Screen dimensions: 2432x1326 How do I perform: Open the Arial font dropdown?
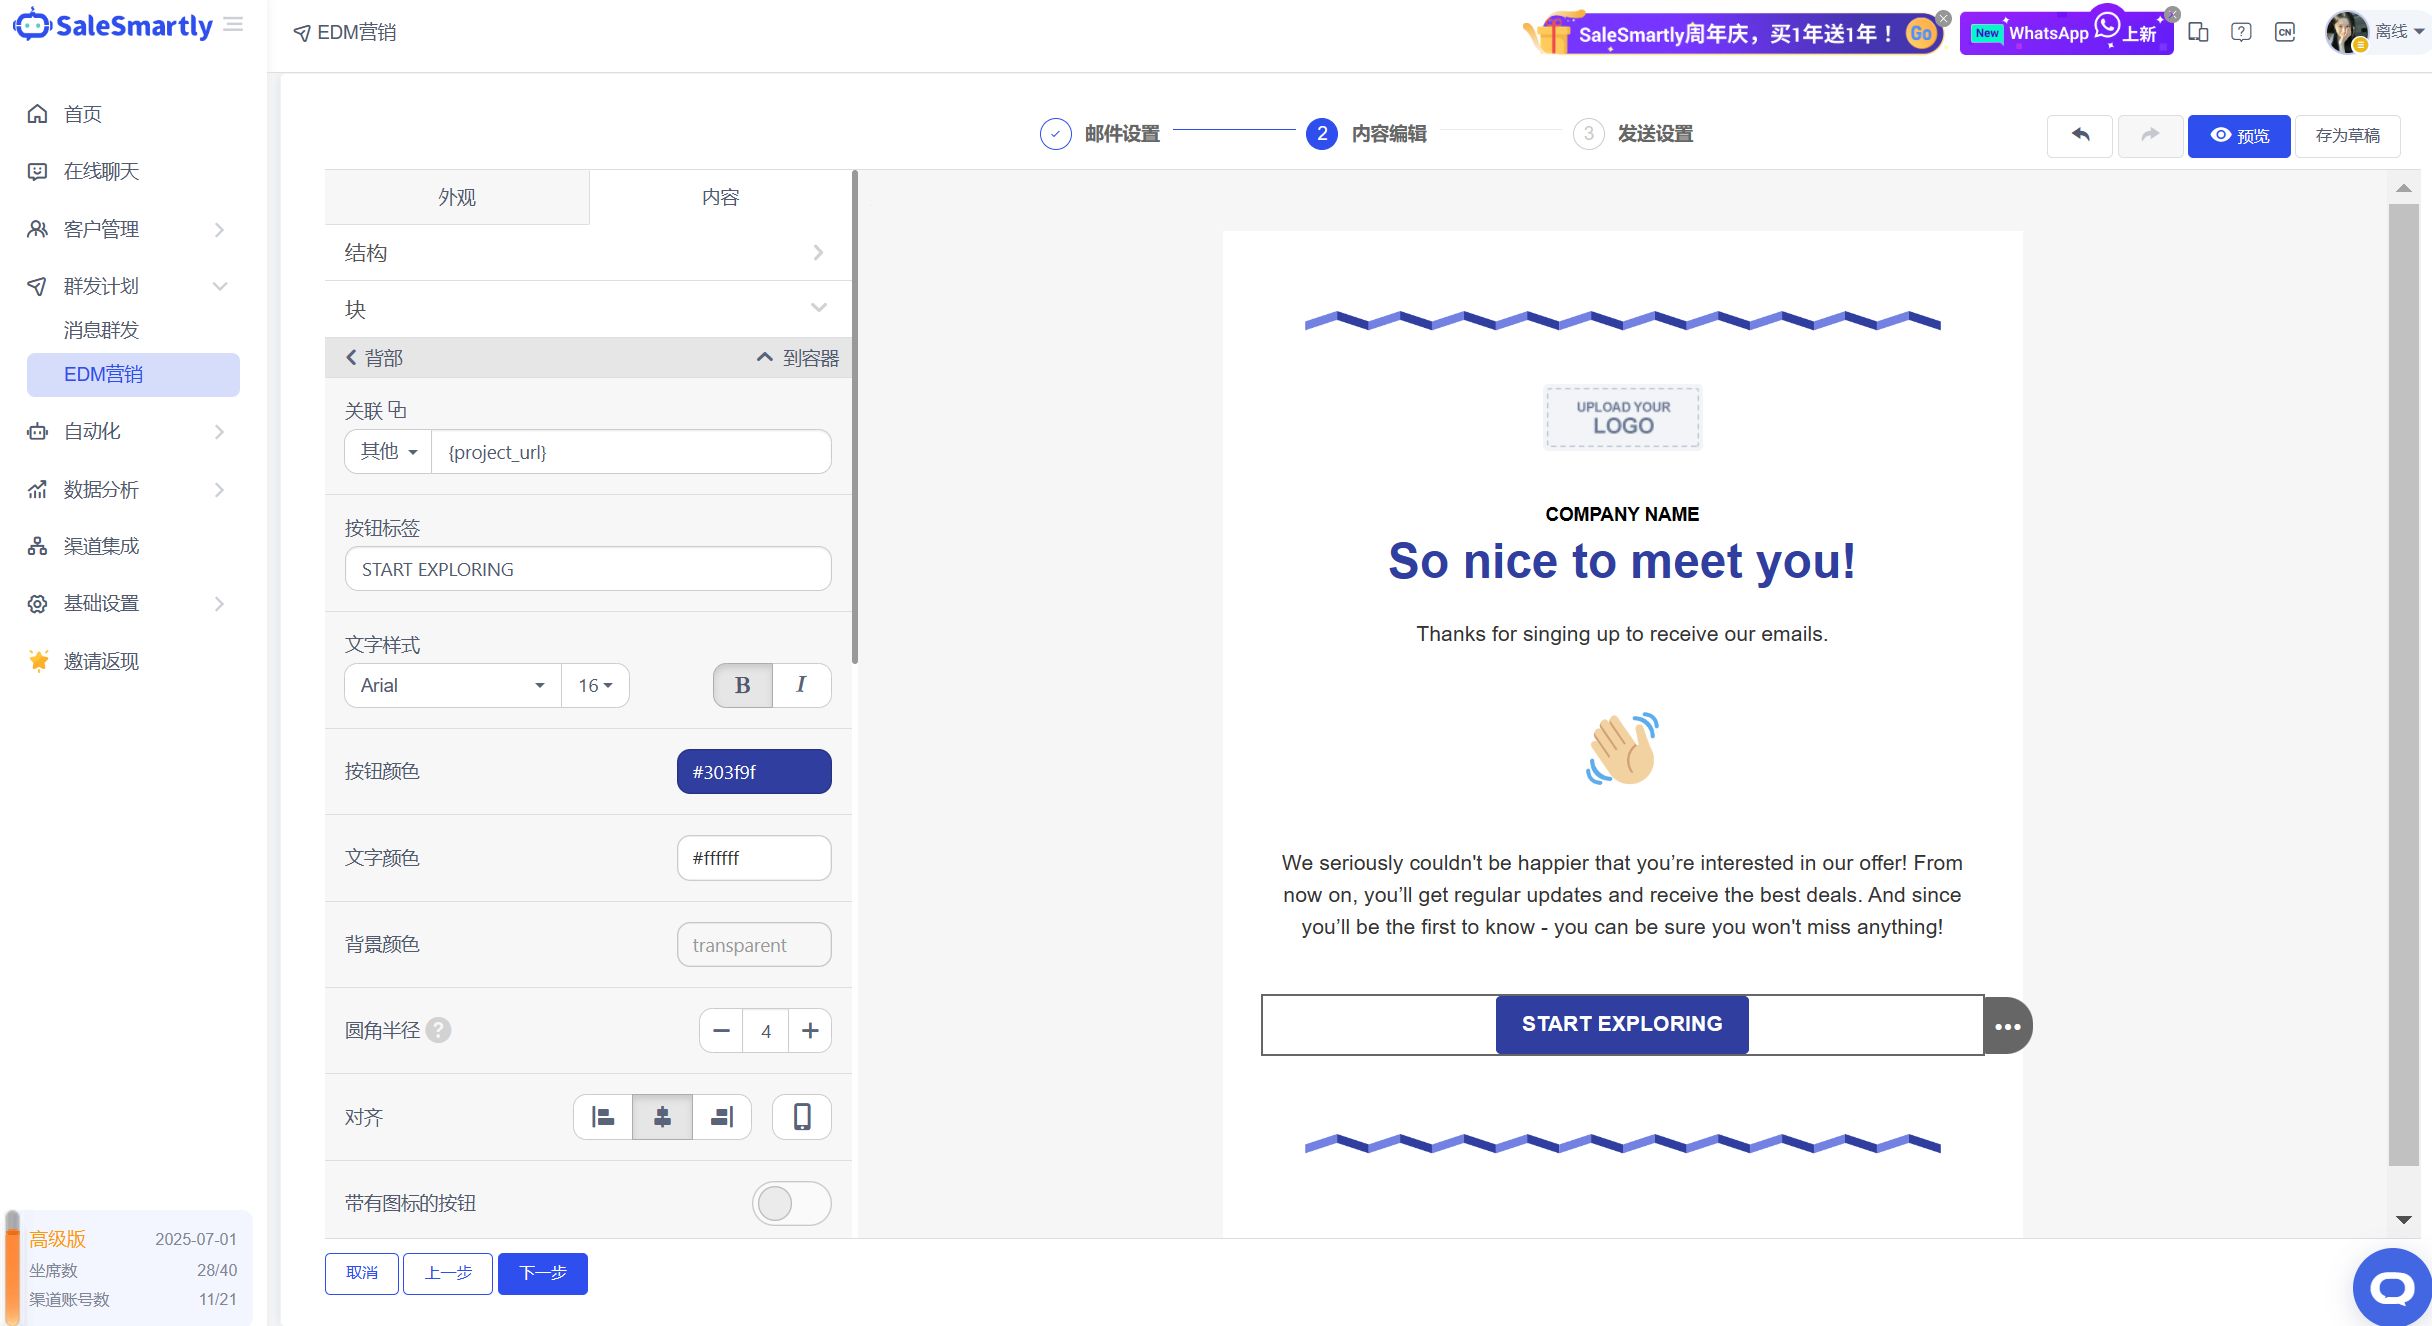tap(452, 685)
